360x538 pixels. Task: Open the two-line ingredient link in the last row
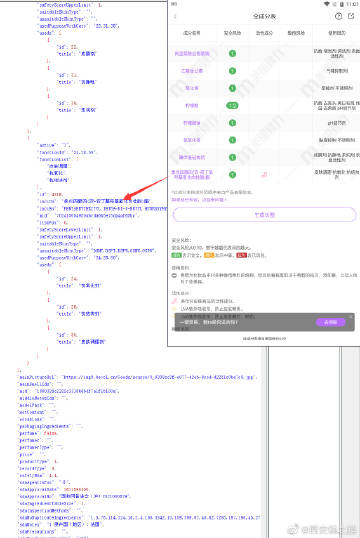[x=192, y=175]
